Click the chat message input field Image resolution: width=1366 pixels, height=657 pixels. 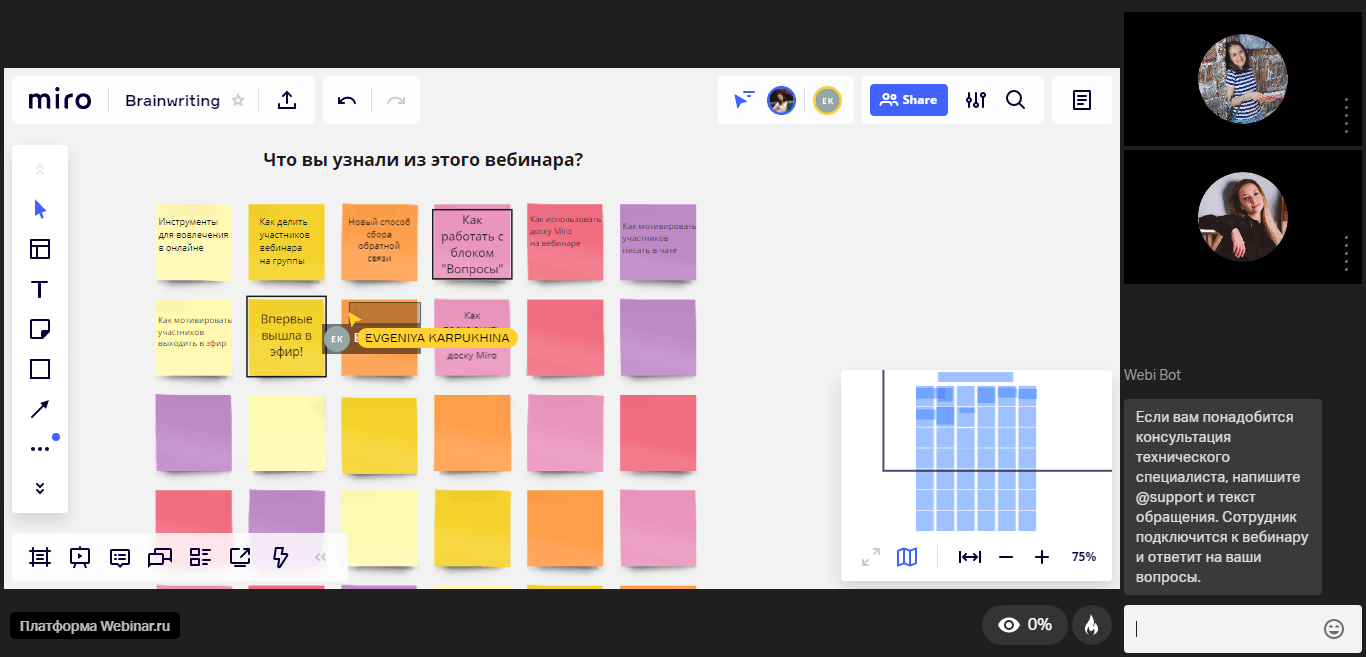[x=1225, y=629]
